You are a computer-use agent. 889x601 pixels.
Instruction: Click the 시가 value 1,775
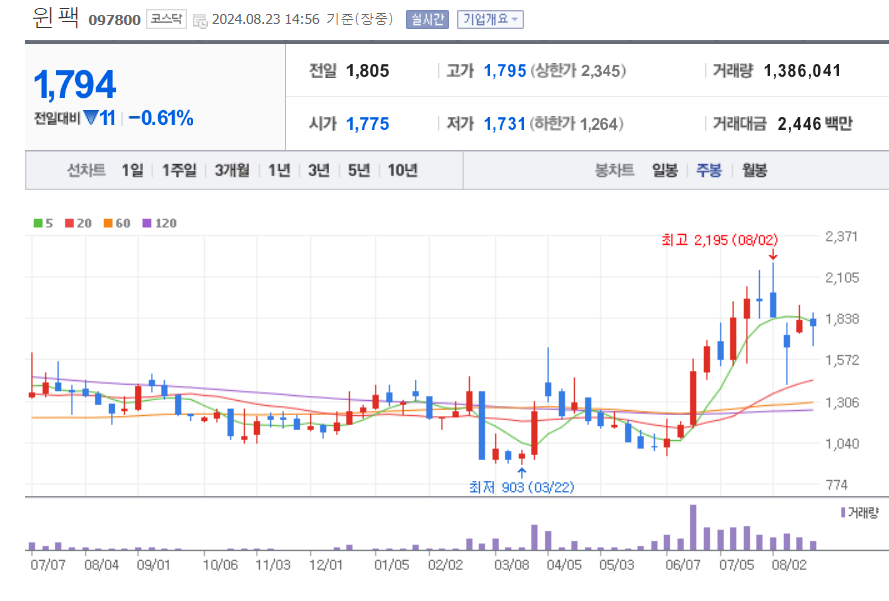coord(367,124)
